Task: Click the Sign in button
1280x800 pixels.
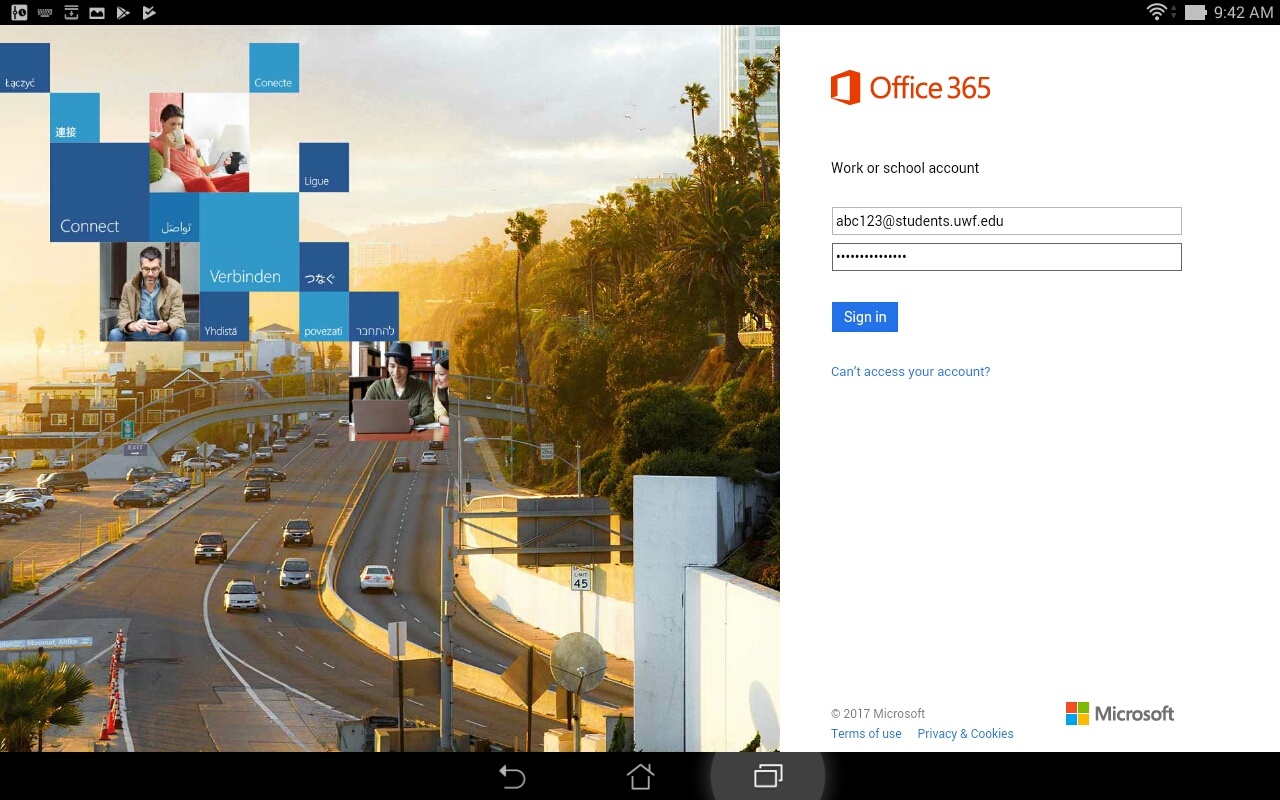Action: (865, 317)
